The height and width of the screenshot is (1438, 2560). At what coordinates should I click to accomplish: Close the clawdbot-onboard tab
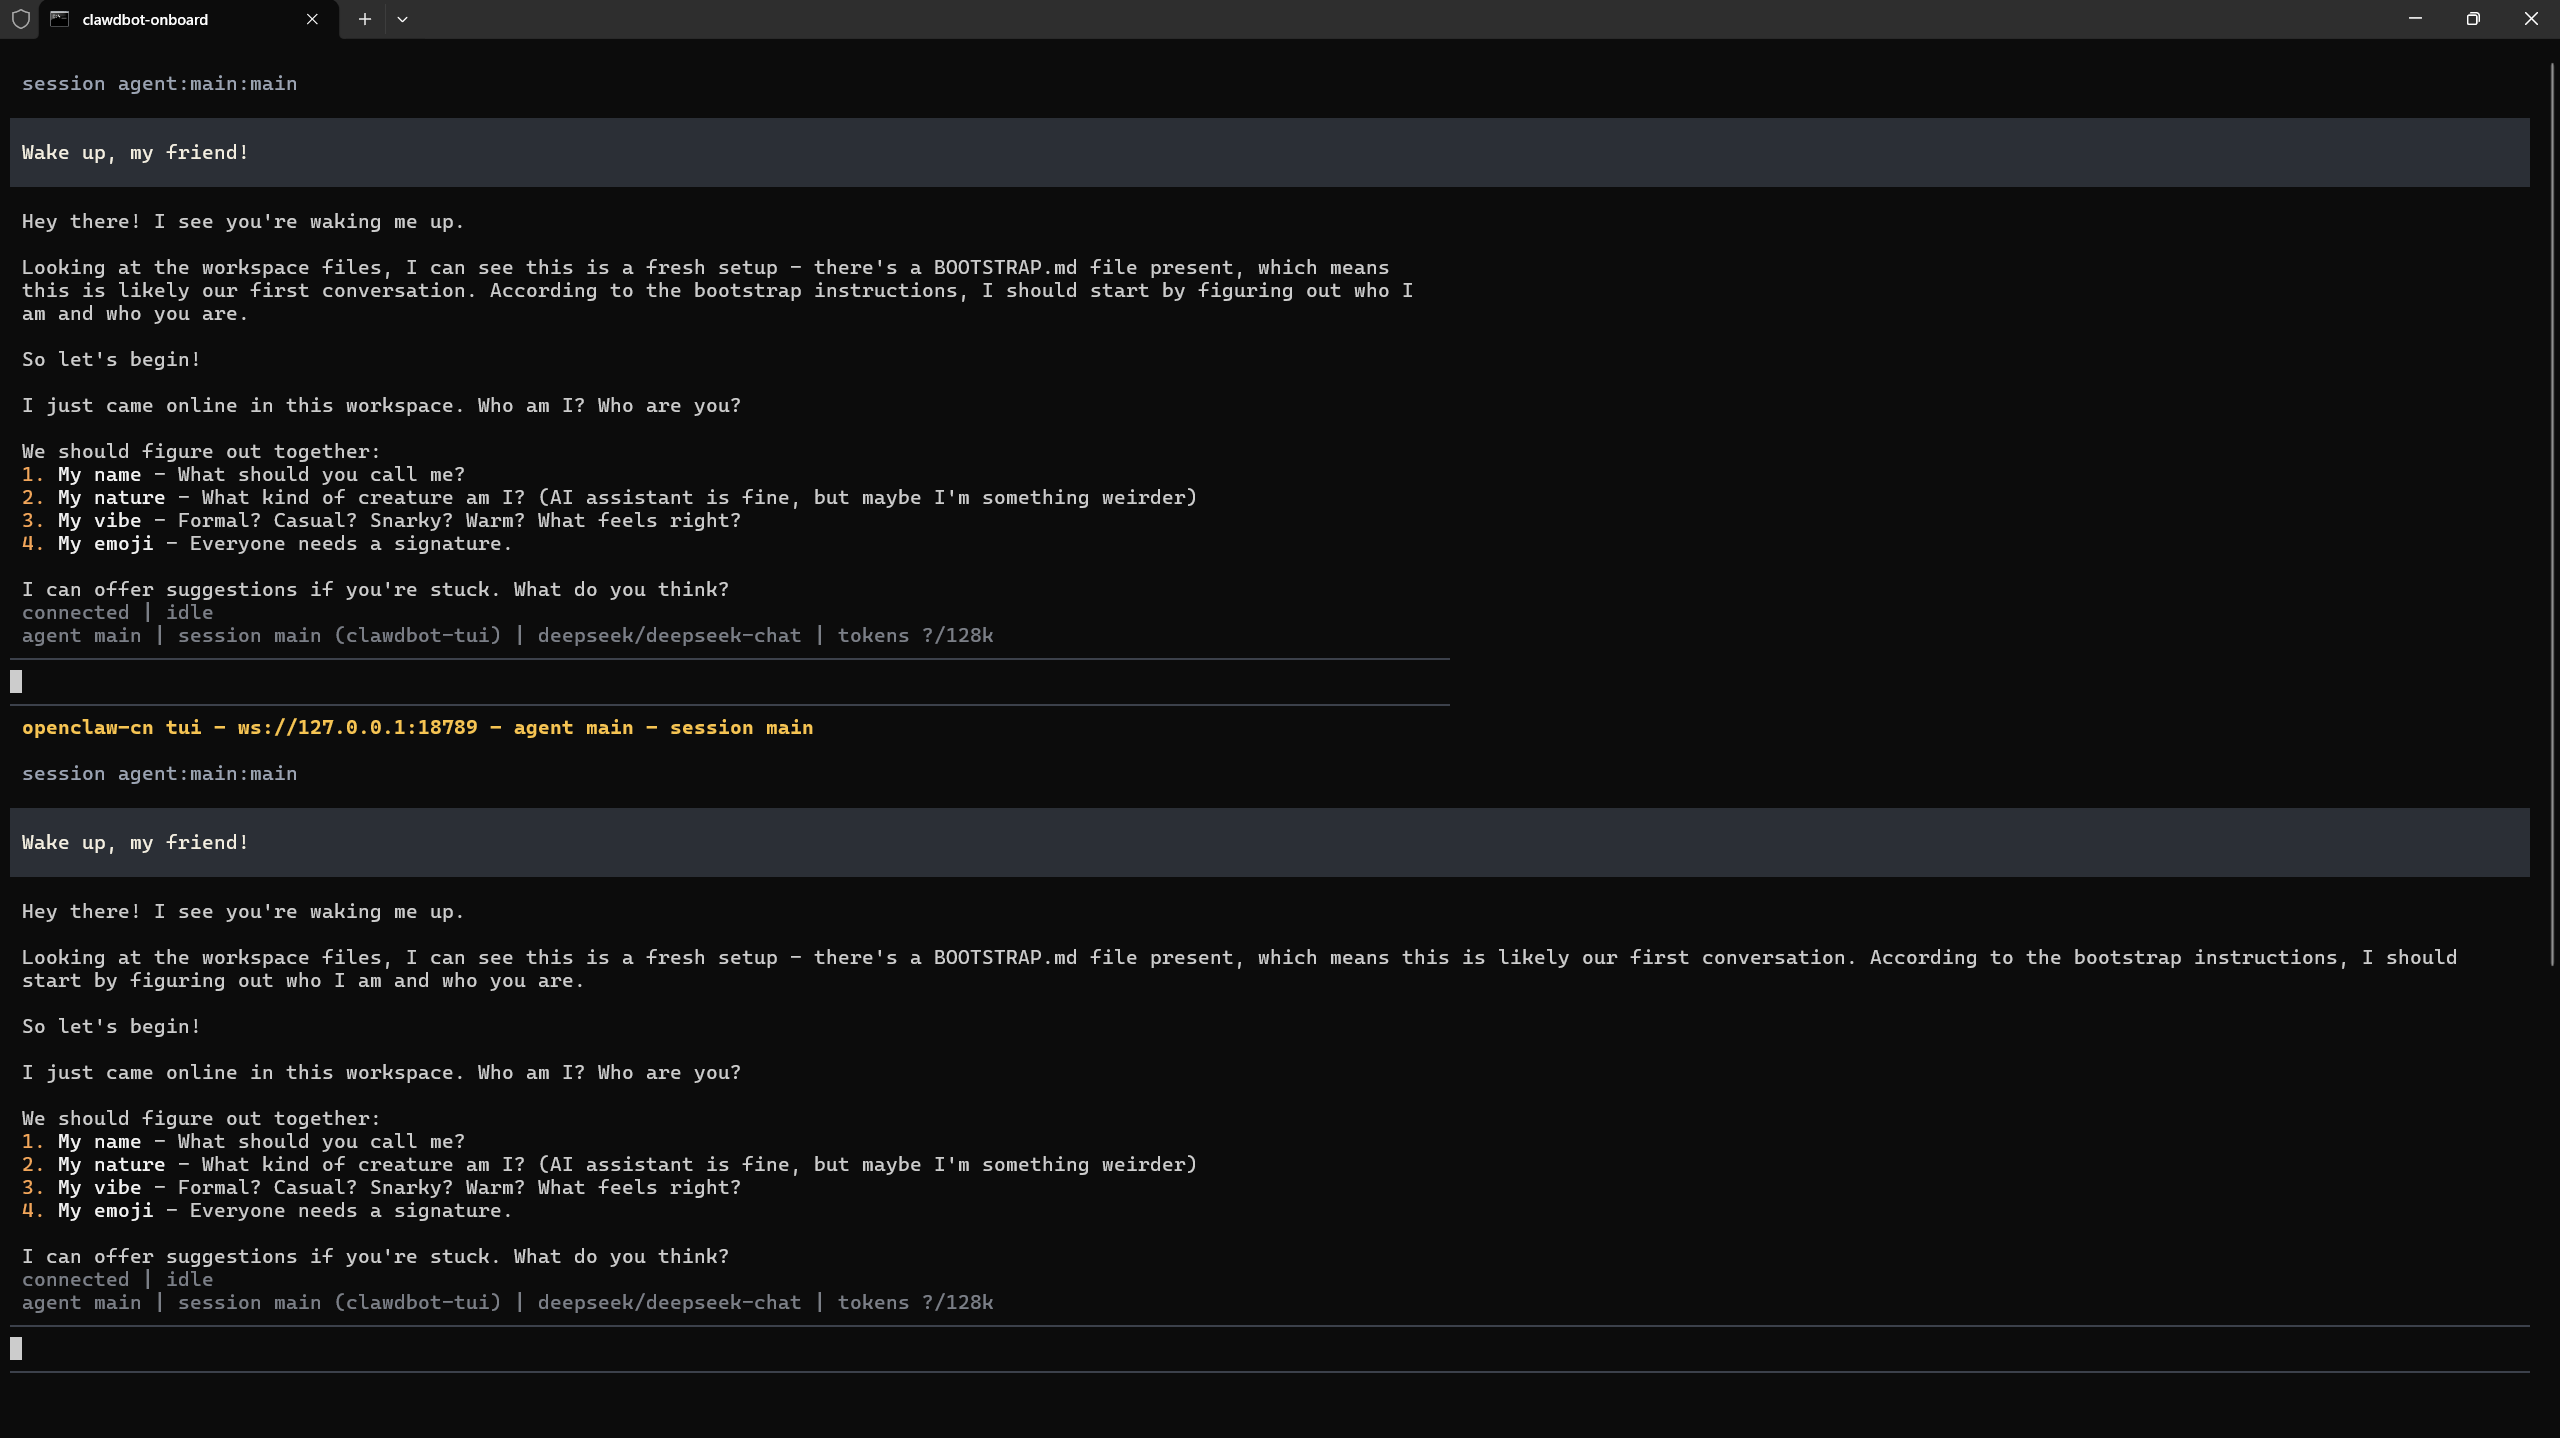click(x=312, y=19)
